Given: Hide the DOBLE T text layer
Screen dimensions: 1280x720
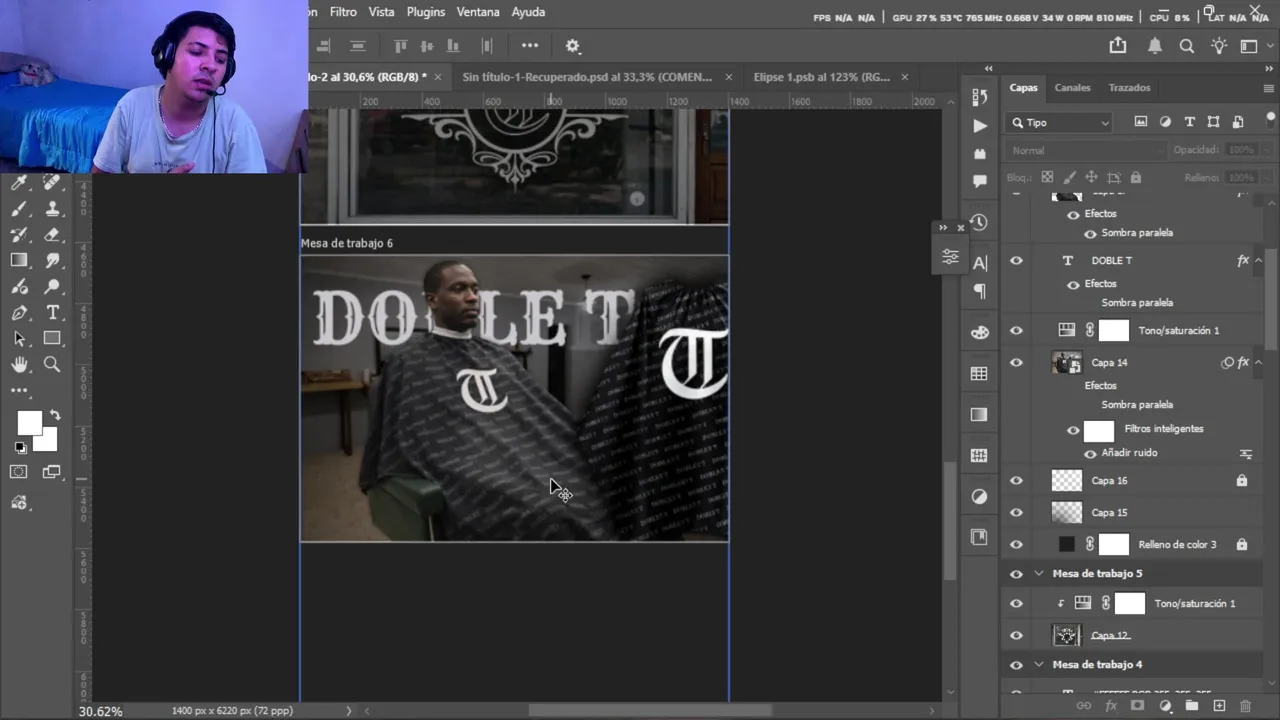Looking at the screenshot, I should coord(1016,261).
